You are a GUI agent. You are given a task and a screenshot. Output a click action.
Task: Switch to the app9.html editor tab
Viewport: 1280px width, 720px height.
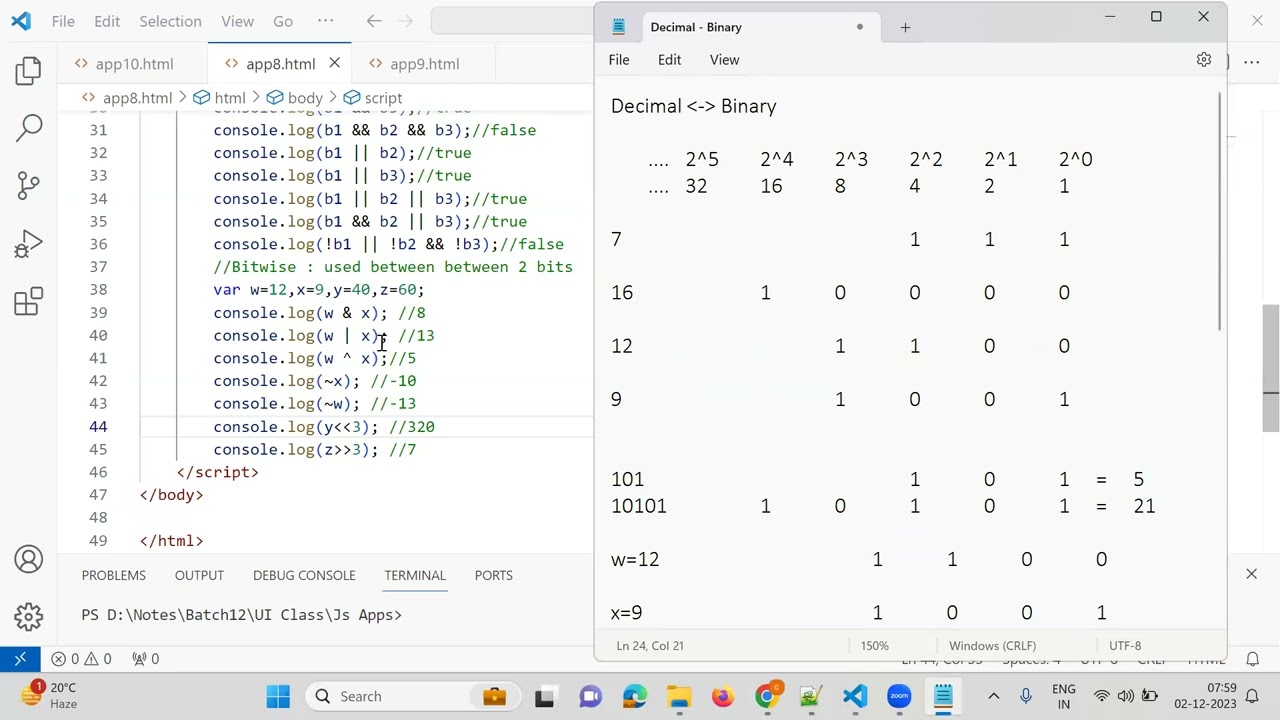(424, 63)
